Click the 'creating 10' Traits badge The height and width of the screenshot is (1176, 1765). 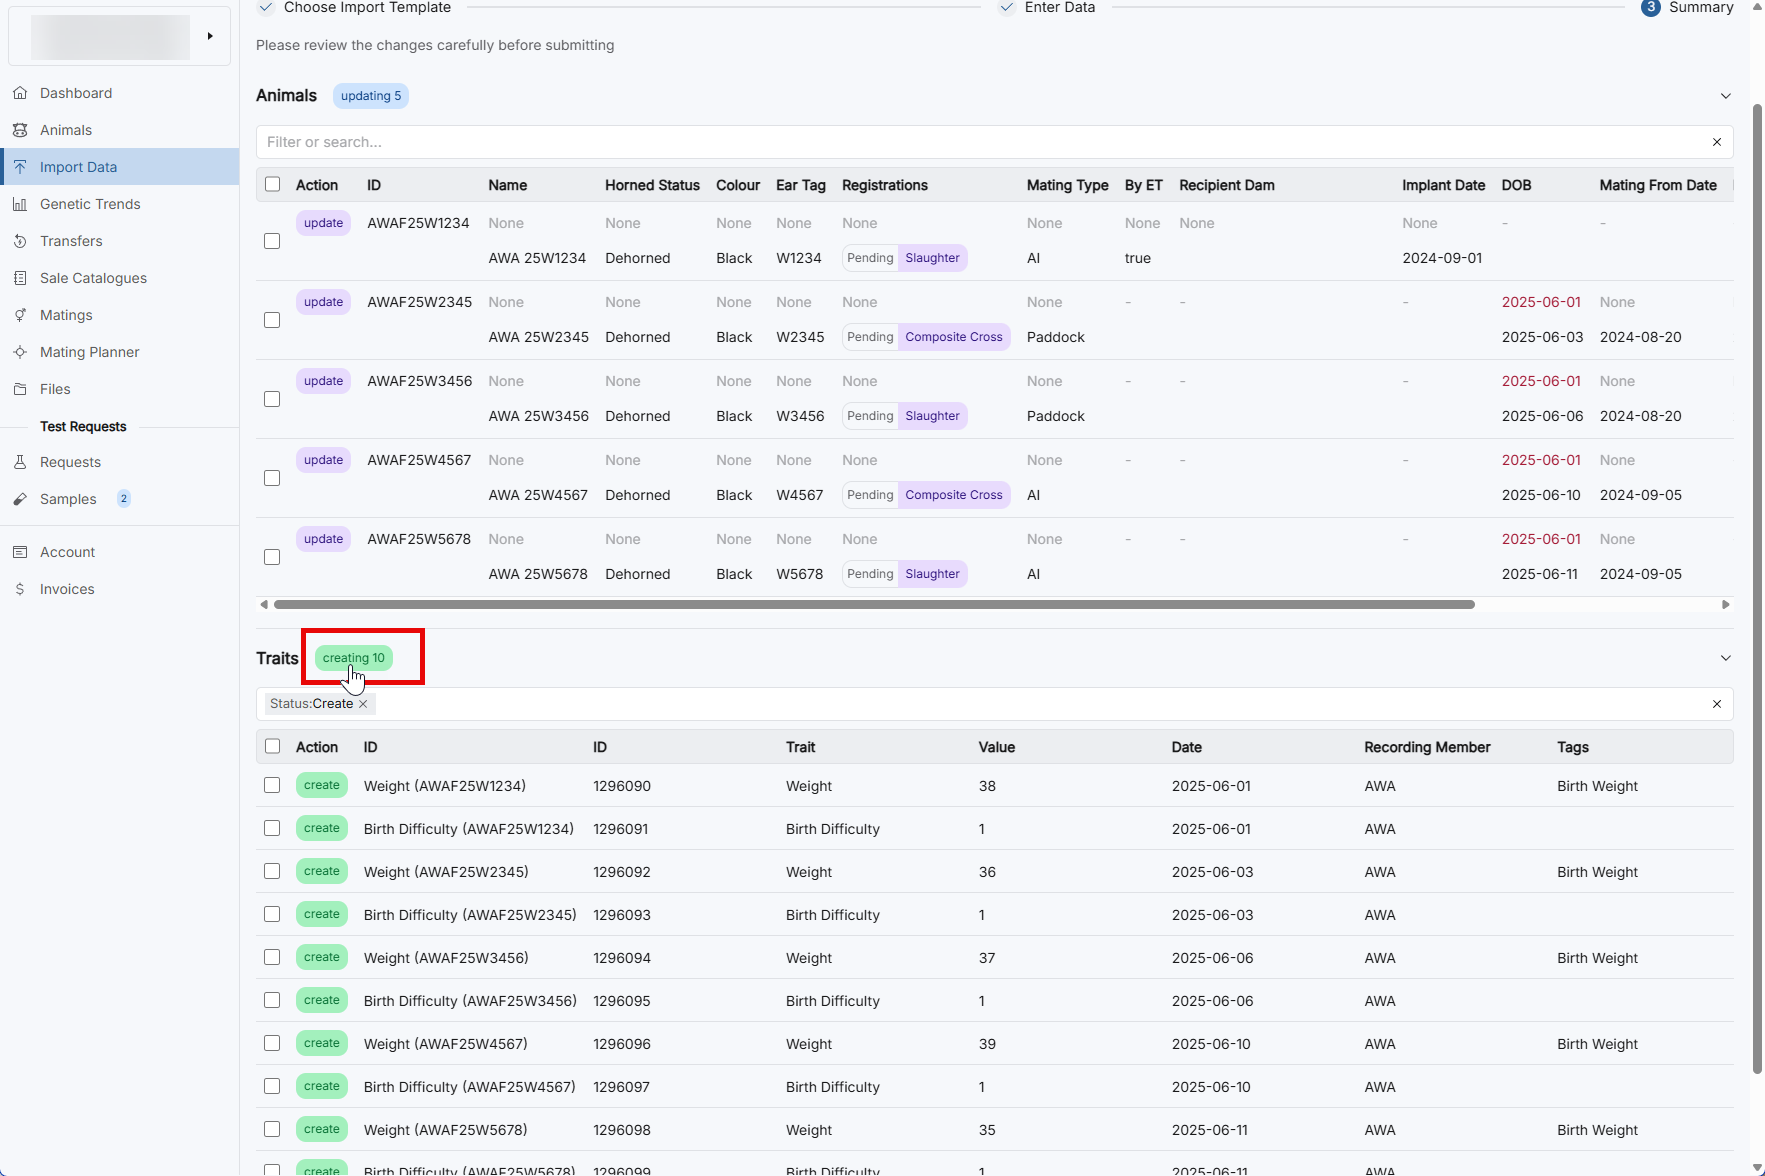pyautogui.click(x=353, y=658)
